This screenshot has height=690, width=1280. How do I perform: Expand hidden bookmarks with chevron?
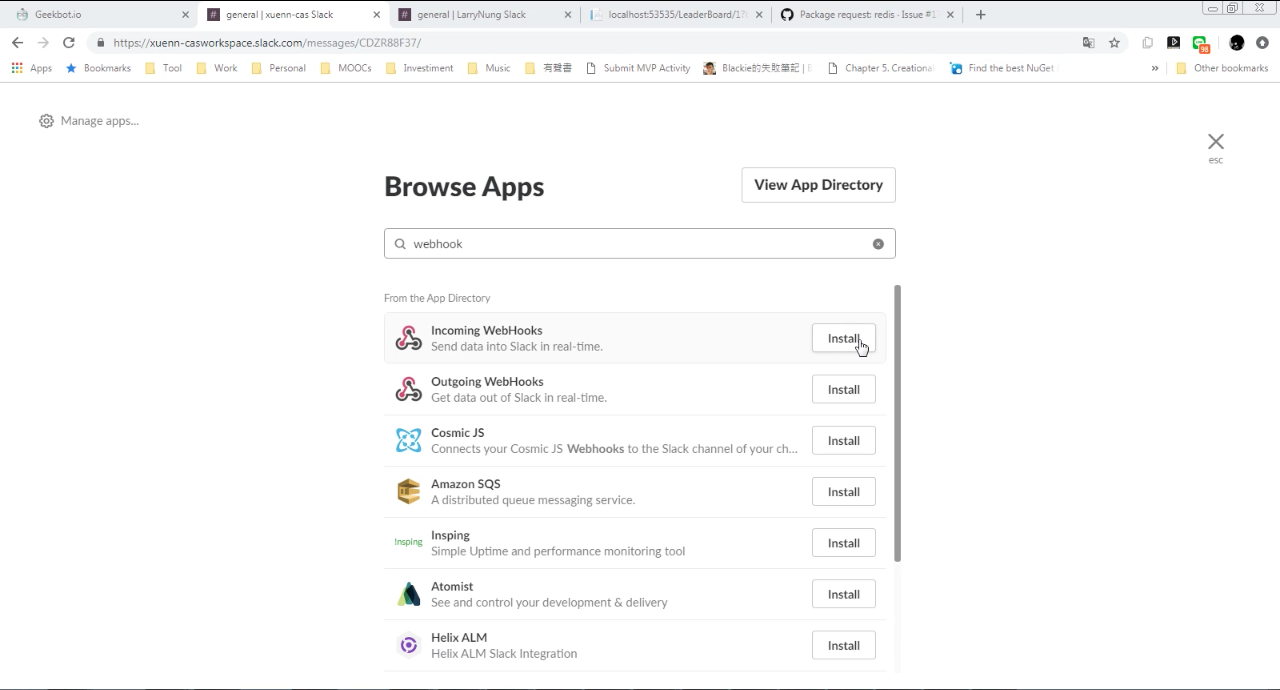click(1155, 68)
